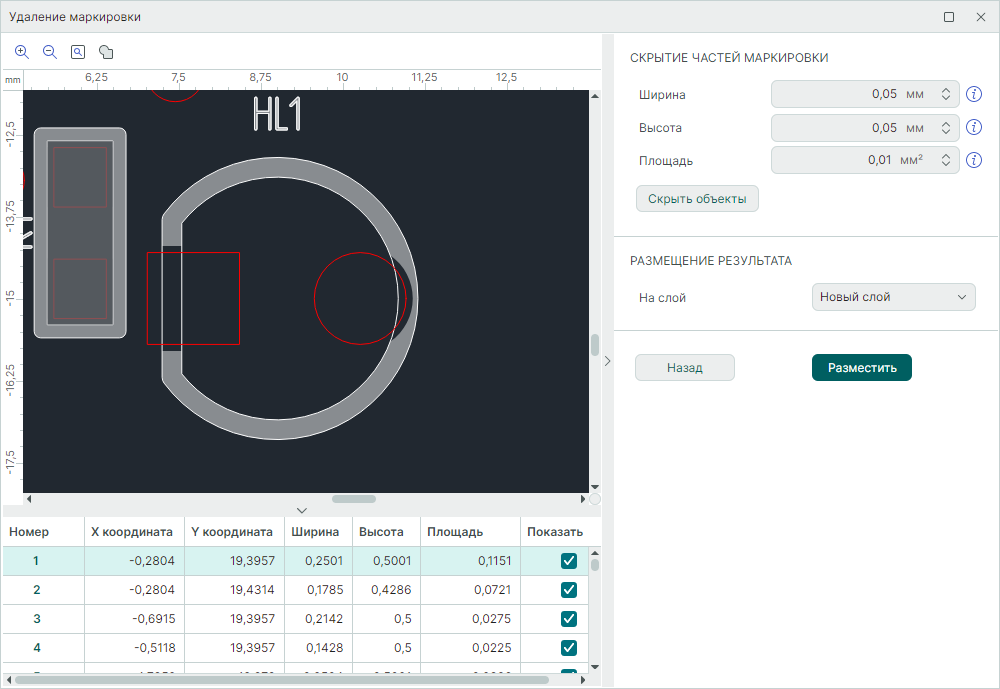Click the zoom to fit icon
Image resolution: width=1000 pixels, height=689 pixels.
78,52
